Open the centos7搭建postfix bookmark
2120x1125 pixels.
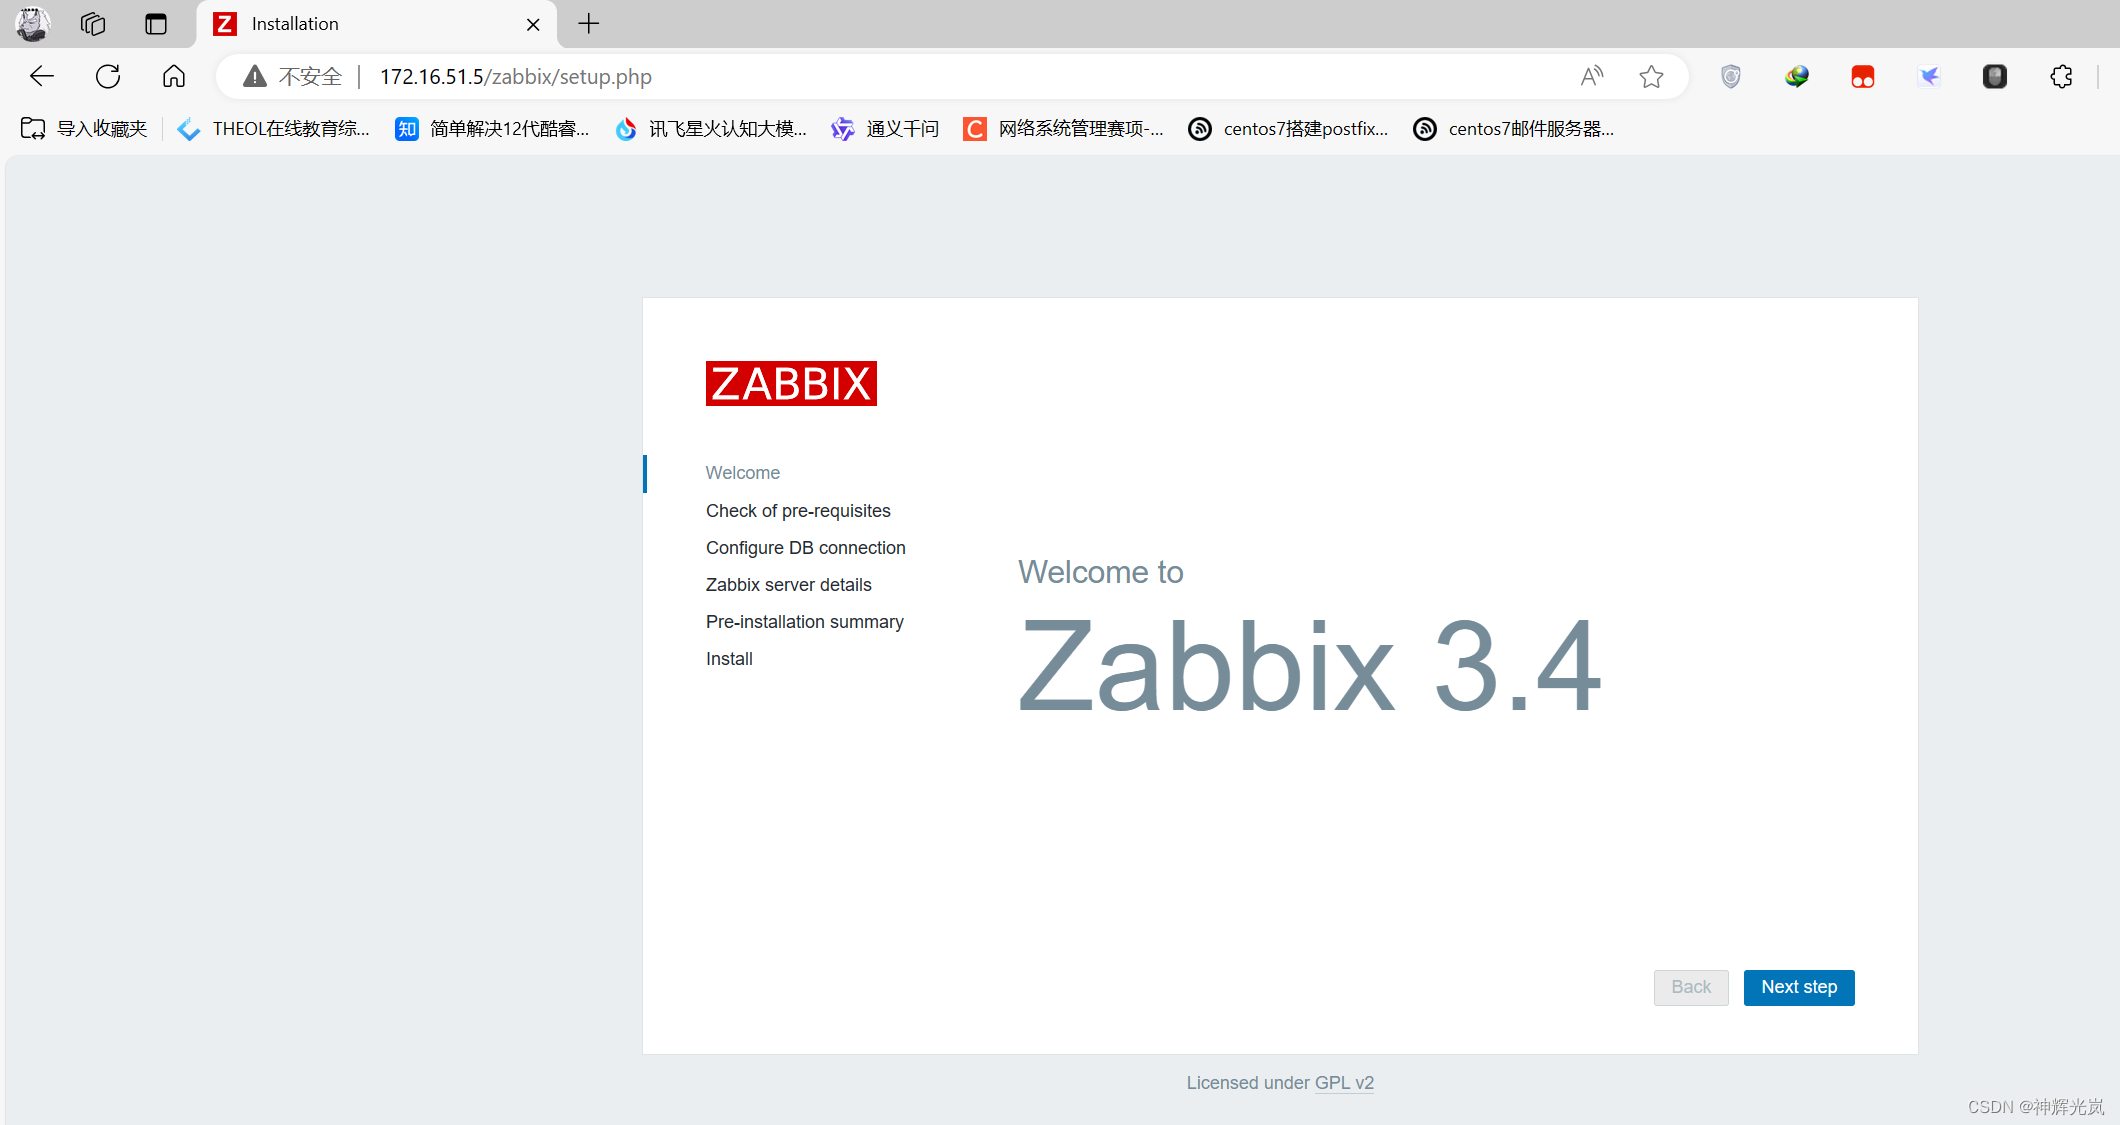point(1289,129)
